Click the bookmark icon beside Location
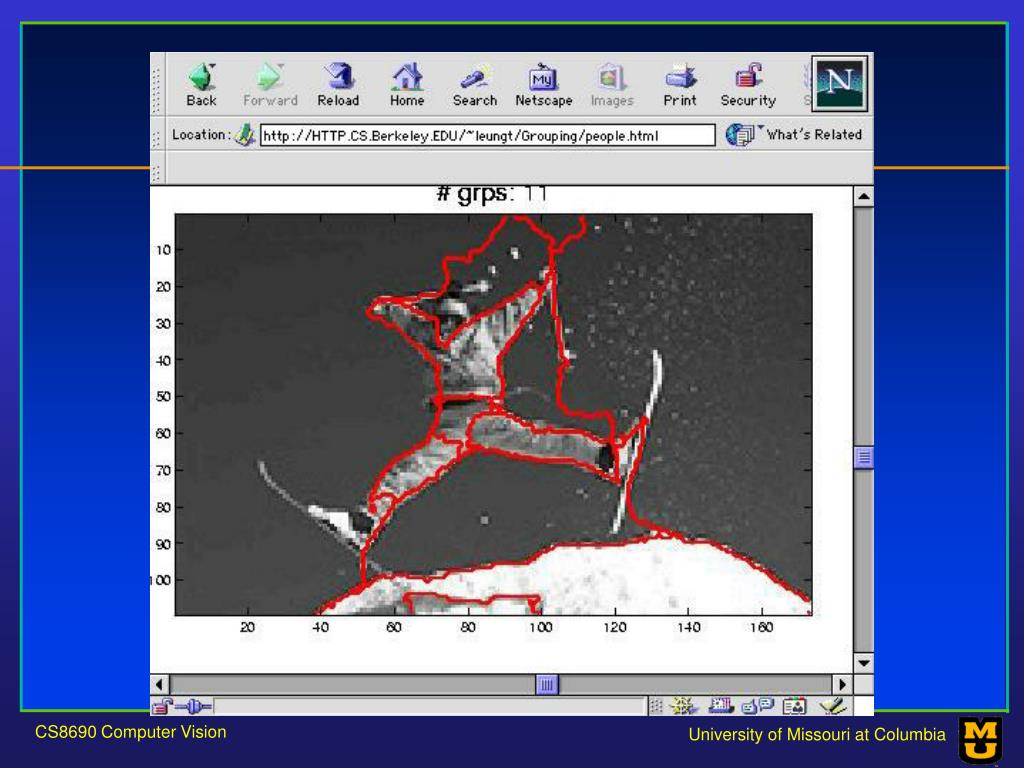The height and width of the screenshot is (768, 1024). coord(245,135)
